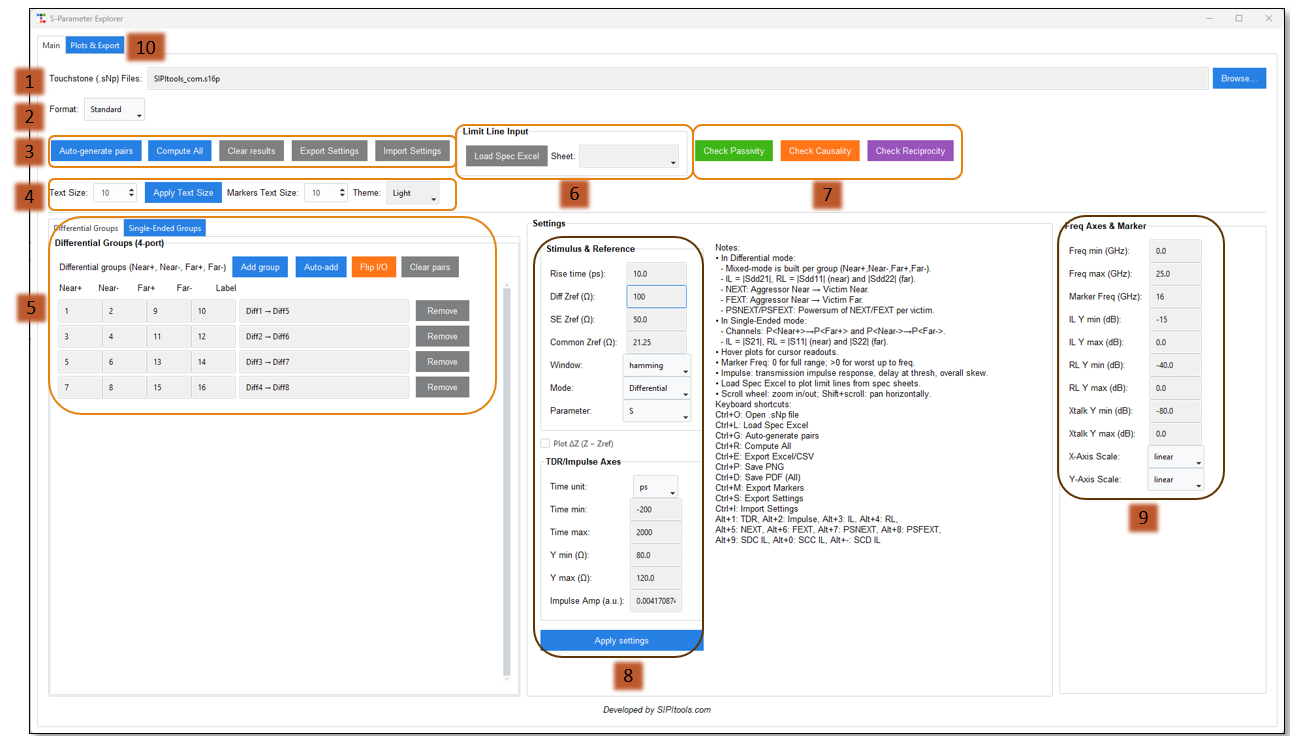Click the Flip I/O button
This screenshot has width=1290, height=736.
click(x=373, y=267)
